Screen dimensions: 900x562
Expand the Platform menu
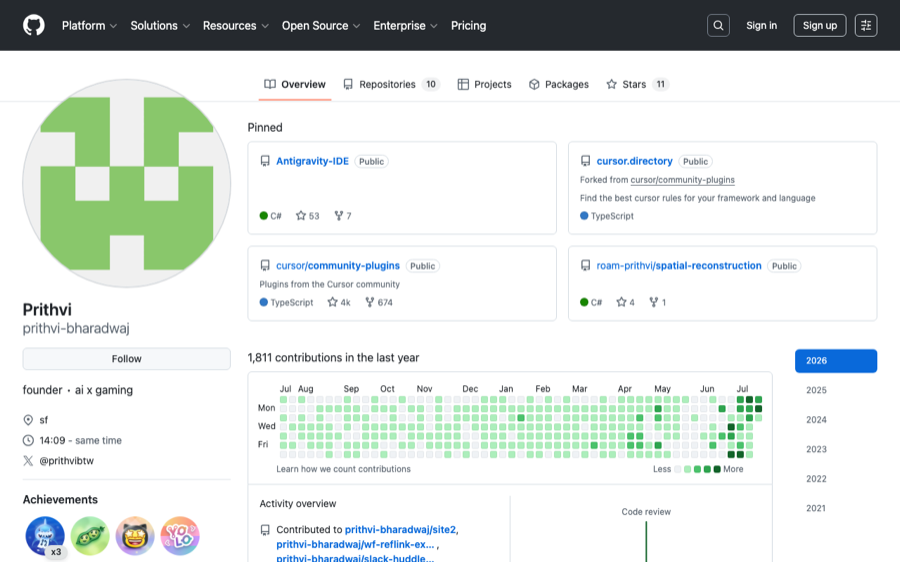coord(89,25)
